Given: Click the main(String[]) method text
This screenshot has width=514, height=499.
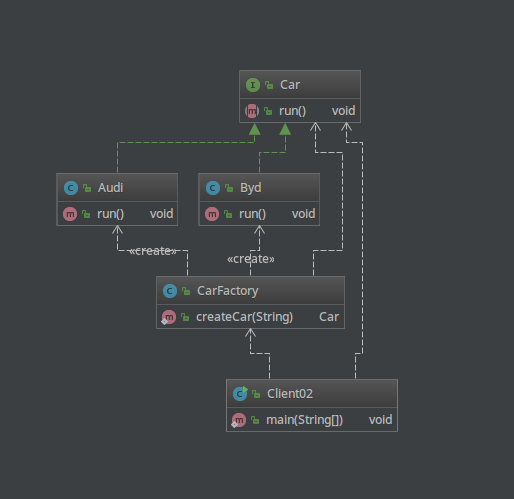Looking at the screenshot, I should pyautogui.click(x=305, y=420).
